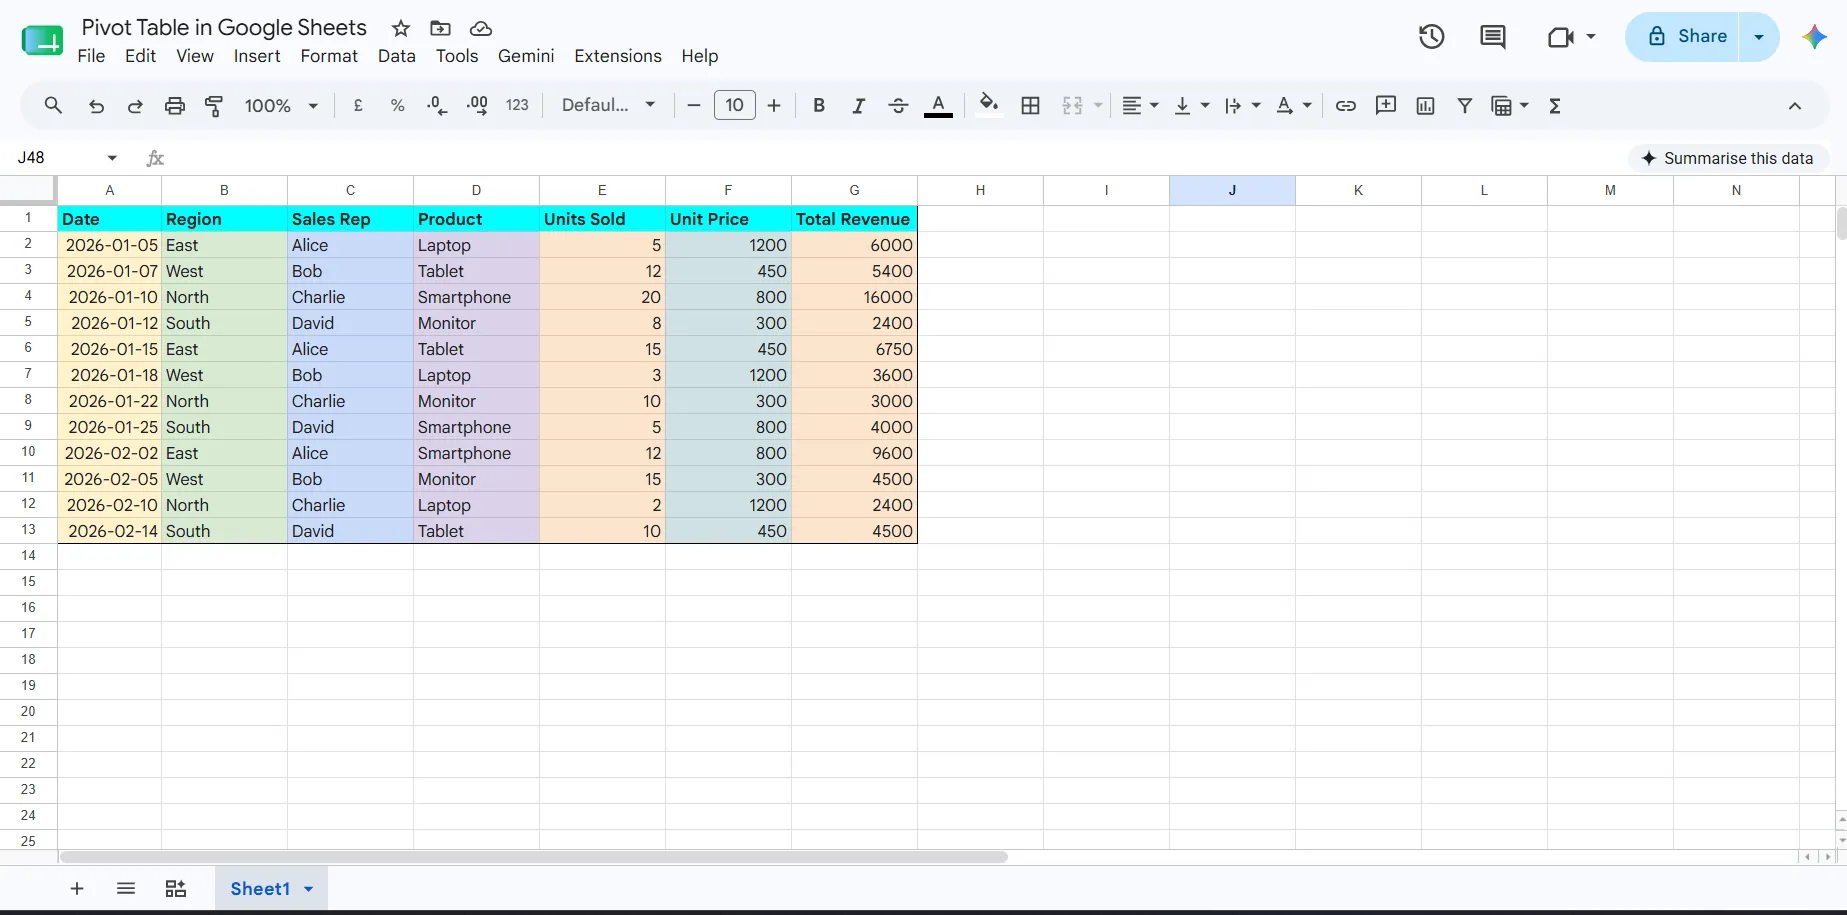The height and width of the screenshot is (915, 1847).
Task: Click the Undo arrow
Action: [96, 106]
